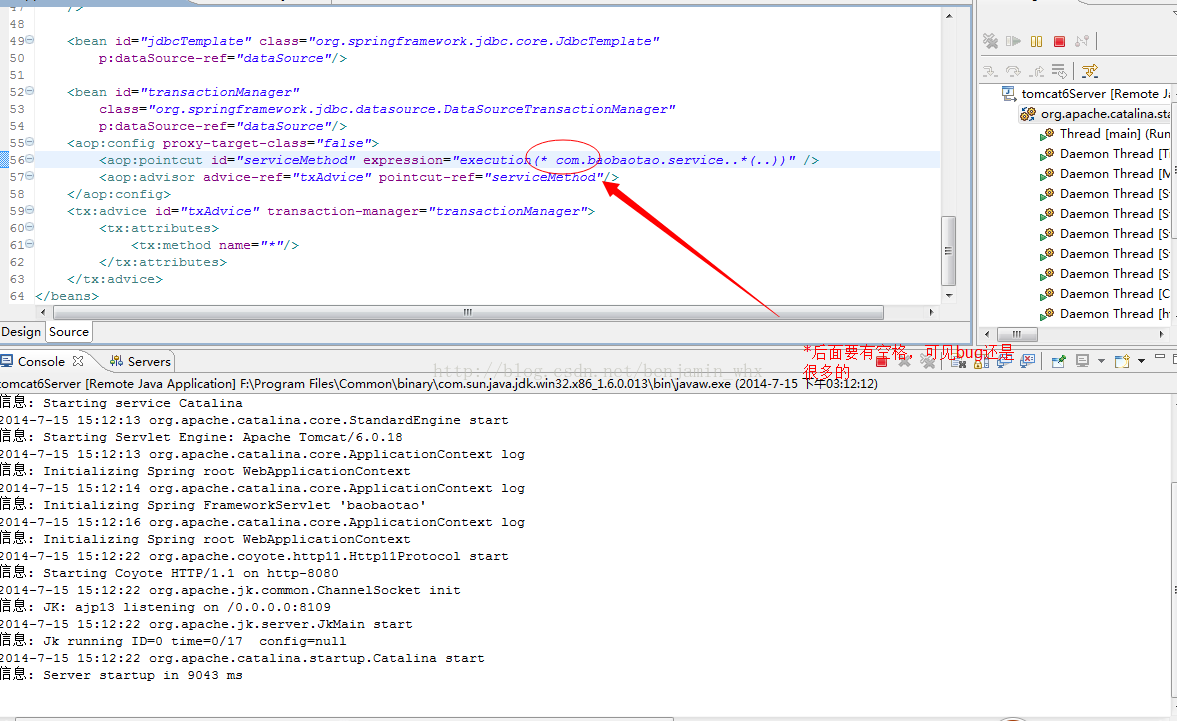Click 'Starting Coyote HTTP/1.1 on http-8080' line
This screenshot has width=1177, height=721.
(x=191, y=572)
